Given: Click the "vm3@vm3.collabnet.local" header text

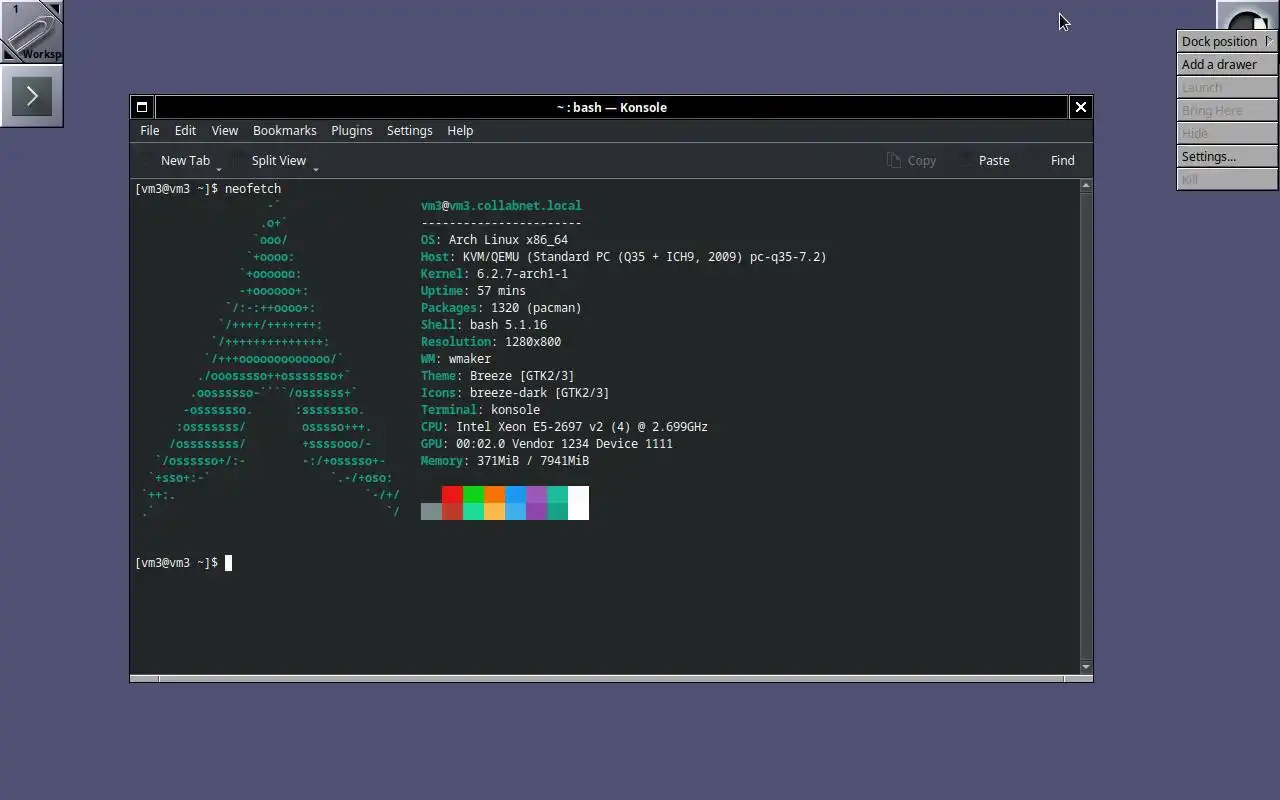Looking at the screenshot, I should pyautogui.click(x=501, y=206).
